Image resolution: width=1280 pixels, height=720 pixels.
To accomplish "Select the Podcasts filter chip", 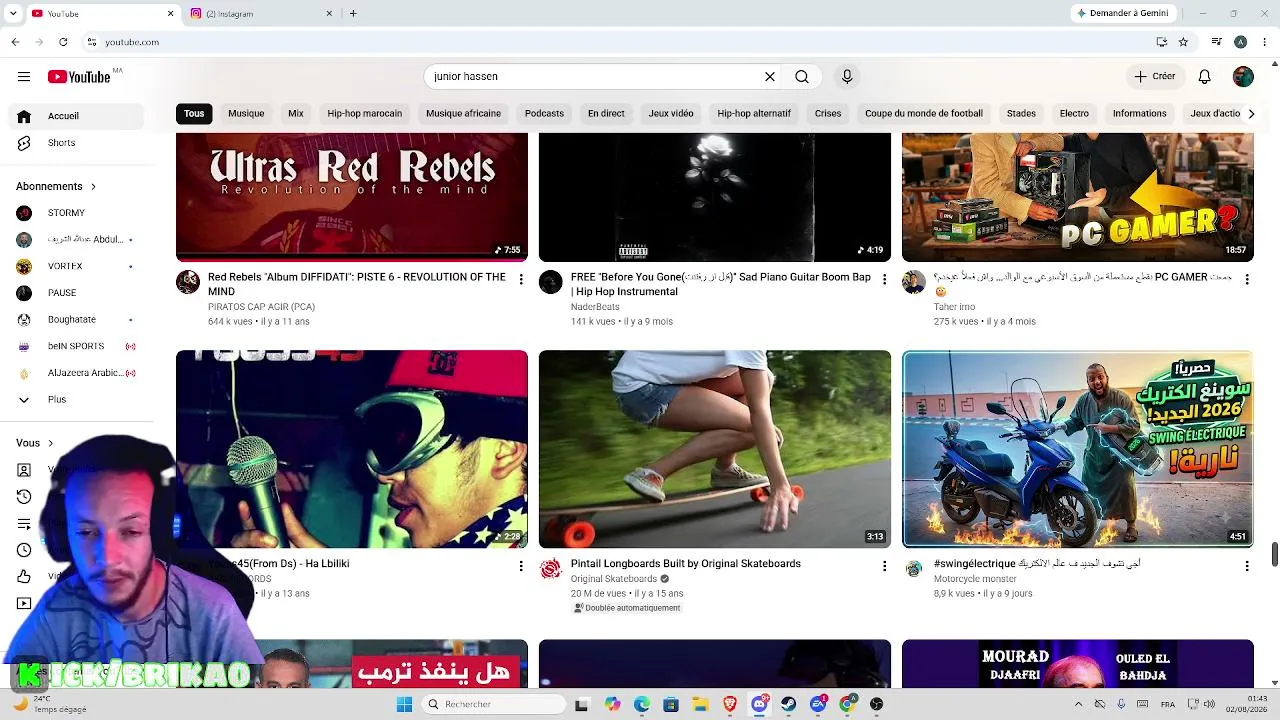I will [544, 114].
